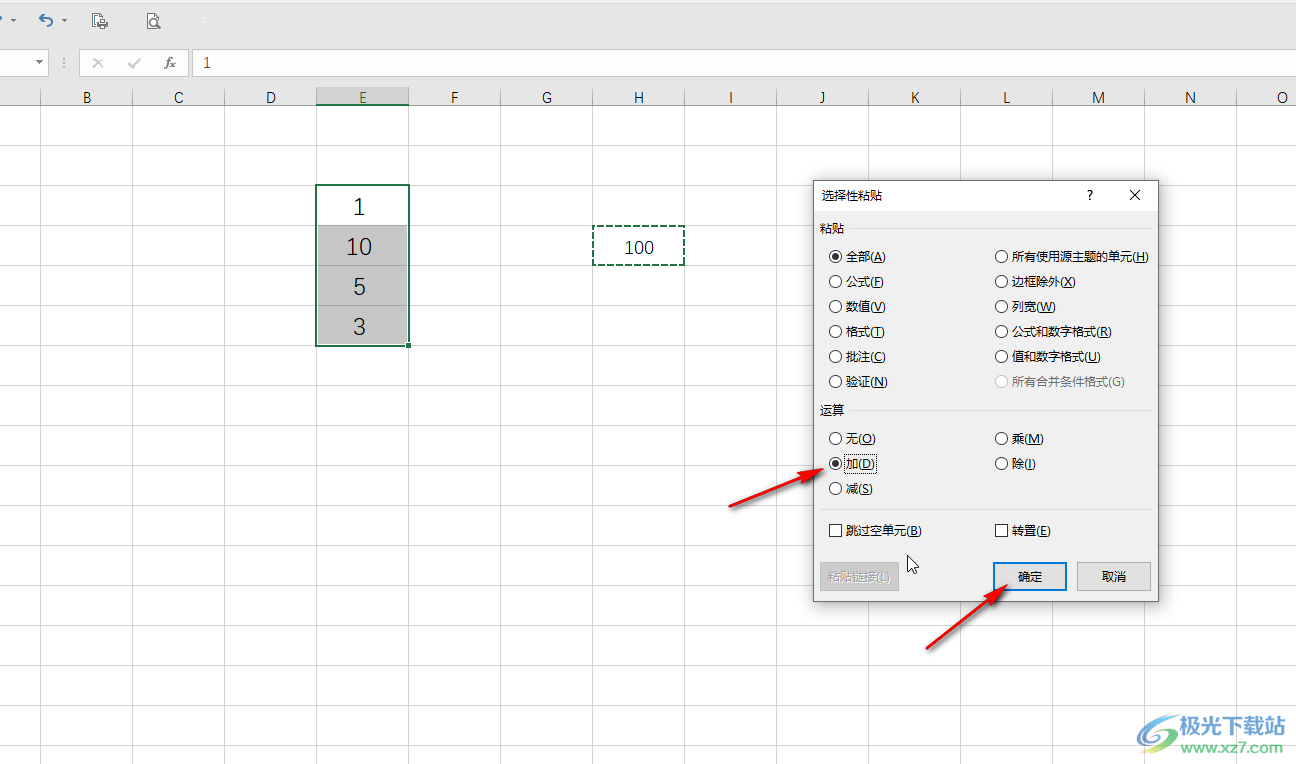Click the Undo arrow icon
Viewport: 1296px width, 764px height.
[x=46, y=20]
